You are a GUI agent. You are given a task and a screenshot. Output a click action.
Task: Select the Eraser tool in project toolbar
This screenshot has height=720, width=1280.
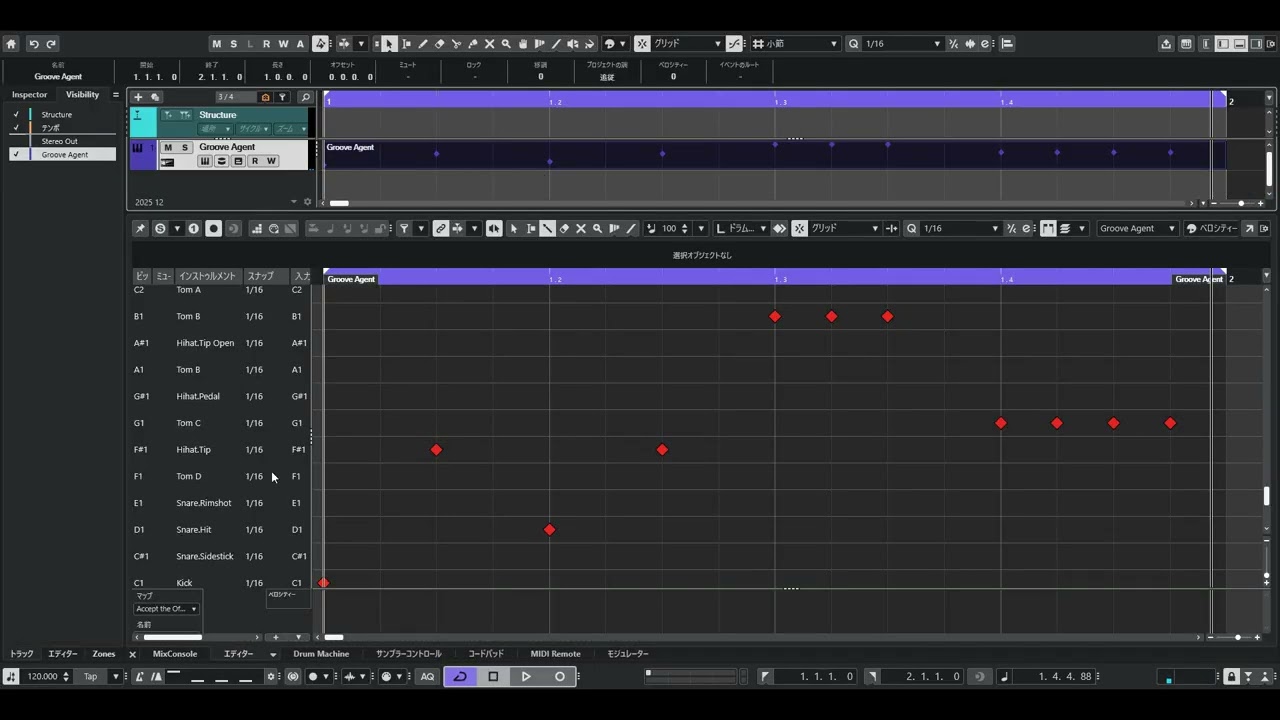pyautogui.click(x=439, y=44)
